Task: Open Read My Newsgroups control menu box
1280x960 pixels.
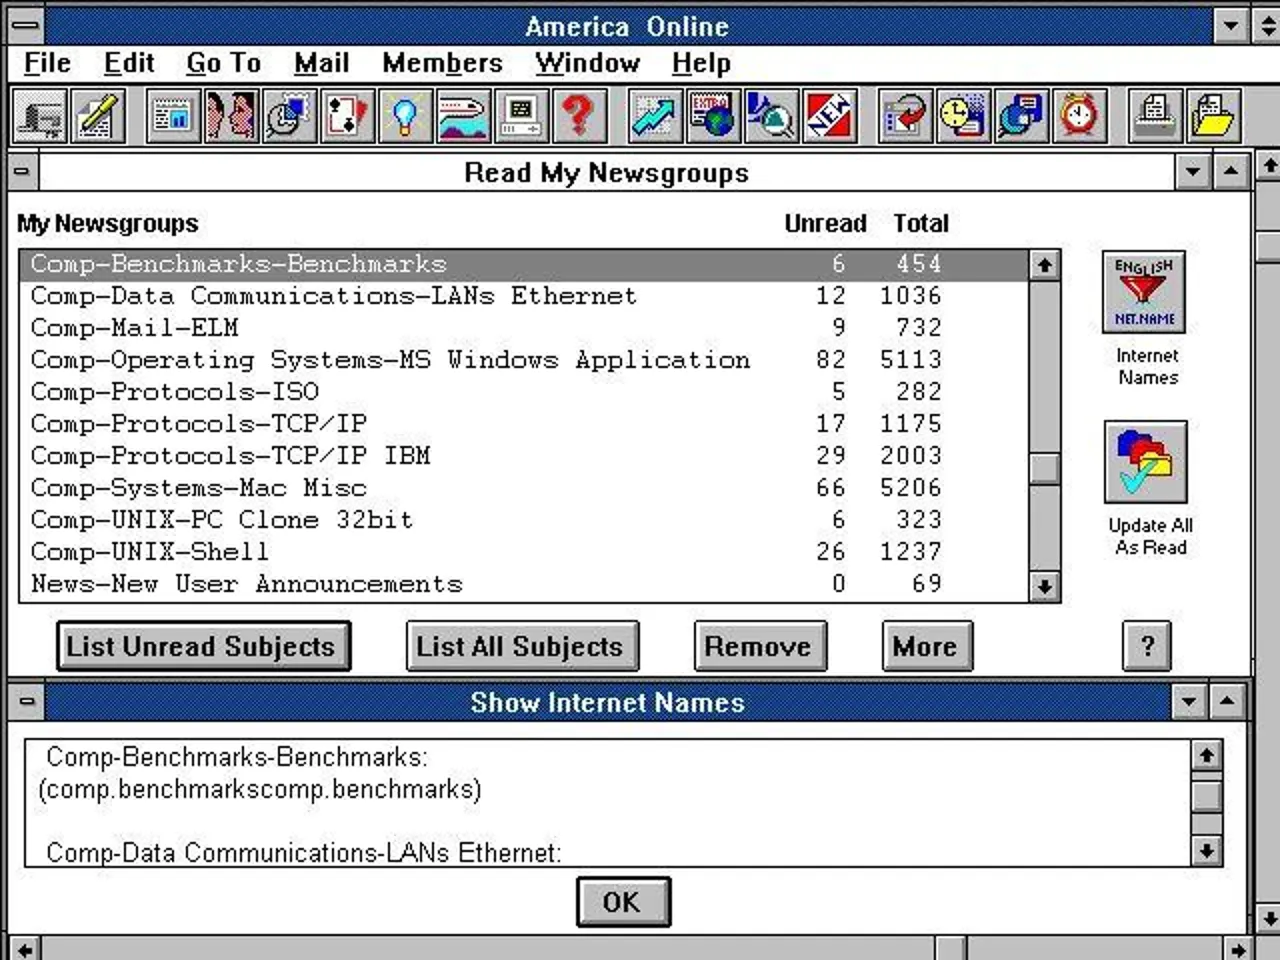Action: point(22,172)
